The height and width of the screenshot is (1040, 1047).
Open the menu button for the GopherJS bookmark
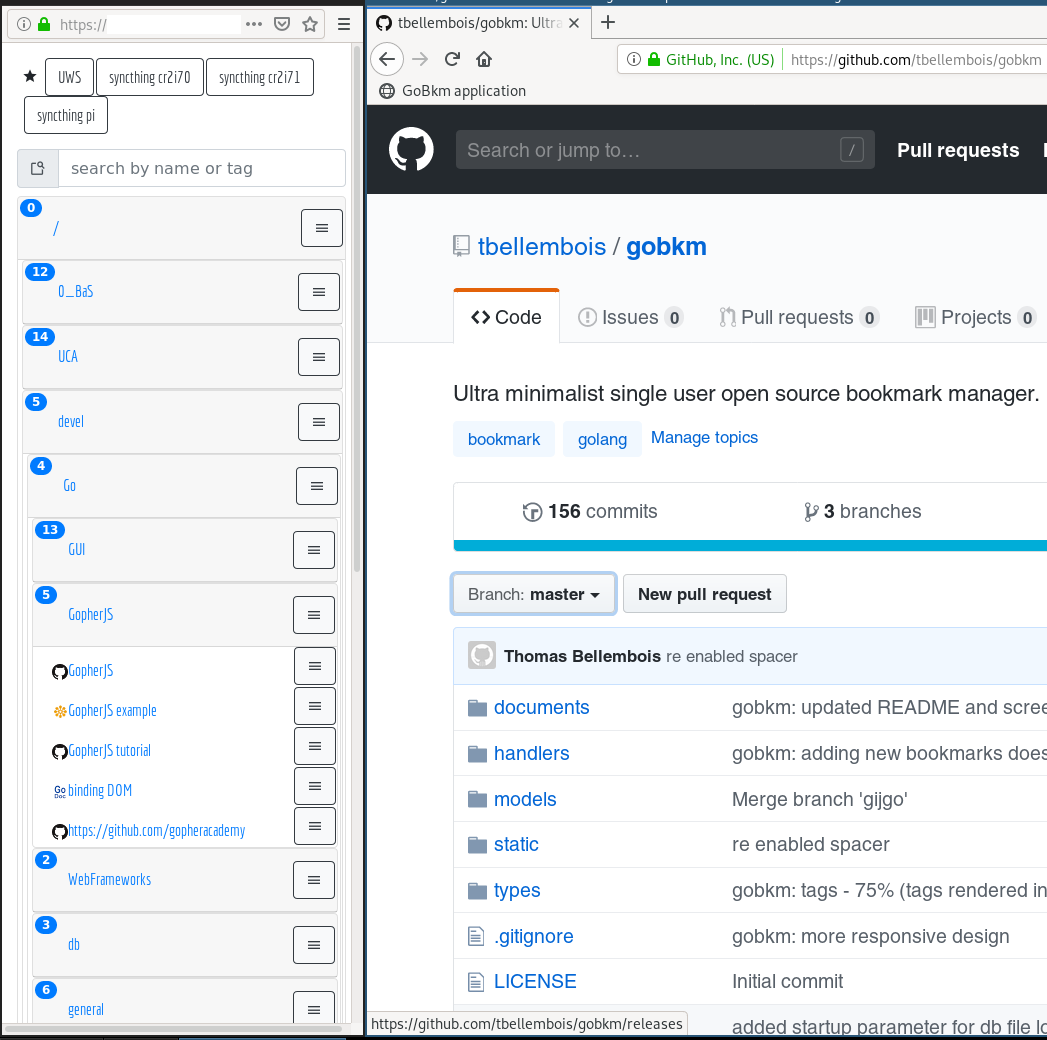315,666
